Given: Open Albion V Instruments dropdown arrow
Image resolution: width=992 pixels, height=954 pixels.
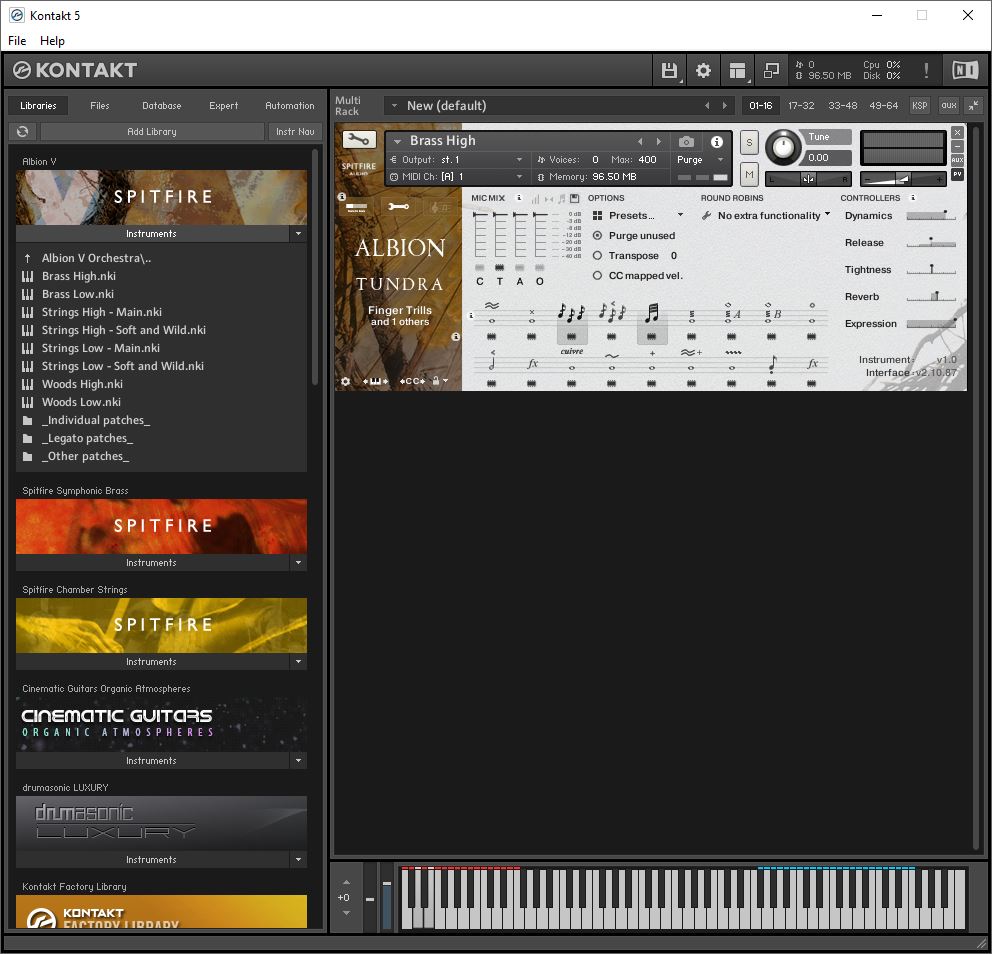Looking at the screenshot, I should [x=299, y=233].
